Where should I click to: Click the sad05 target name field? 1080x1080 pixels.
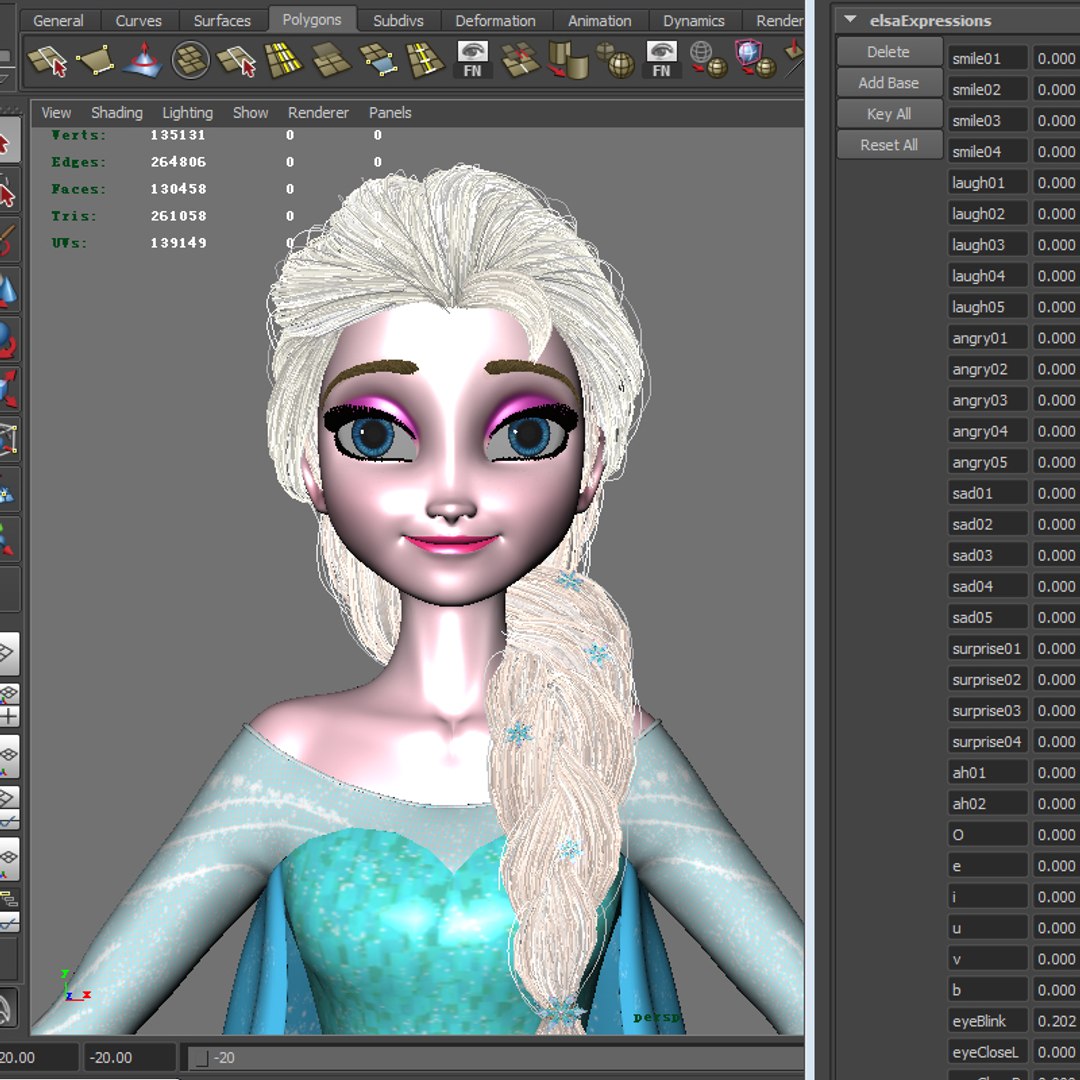987,617
